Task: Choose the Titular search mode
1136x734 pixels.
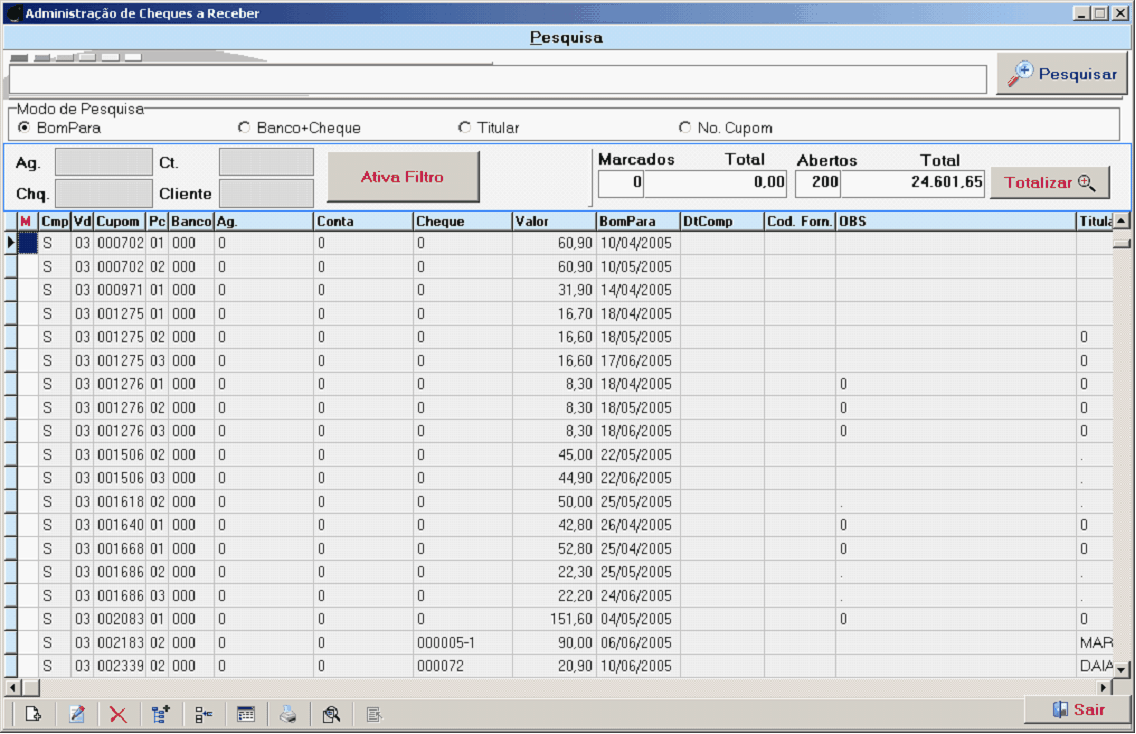Action: point(464,128)
